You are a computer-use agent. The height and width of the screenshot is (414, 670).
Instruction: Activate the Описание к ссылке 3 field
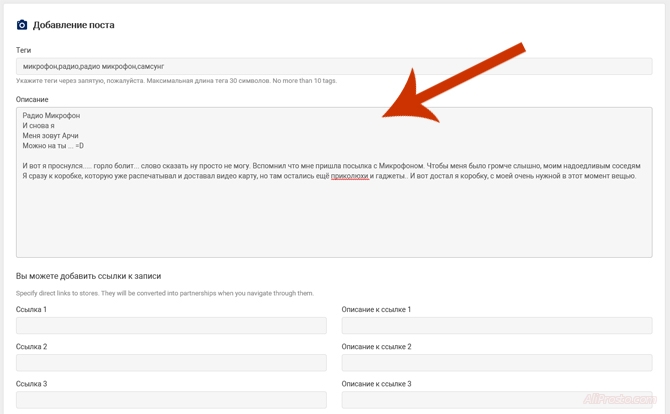(x=496, y=400)
